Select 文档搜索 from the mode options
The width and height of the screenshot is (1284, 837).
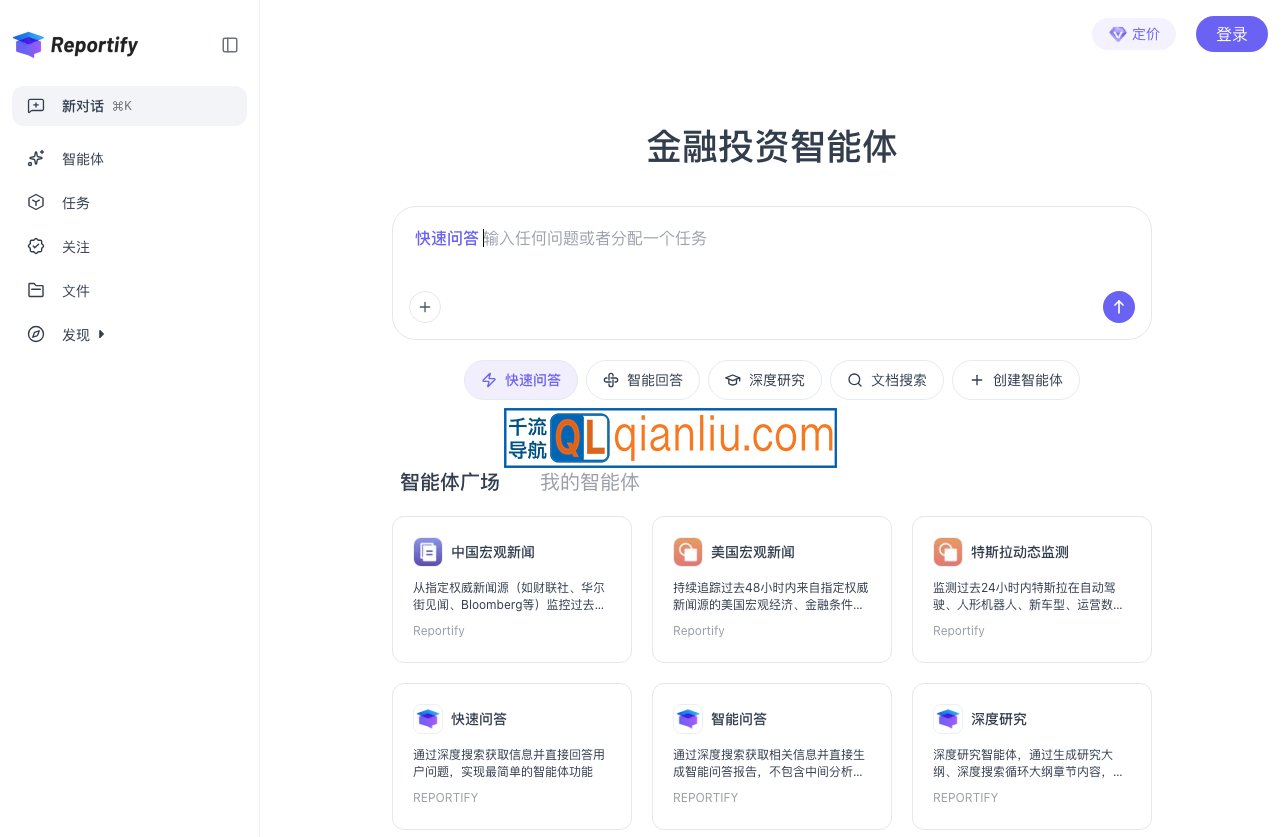(887, 380)
